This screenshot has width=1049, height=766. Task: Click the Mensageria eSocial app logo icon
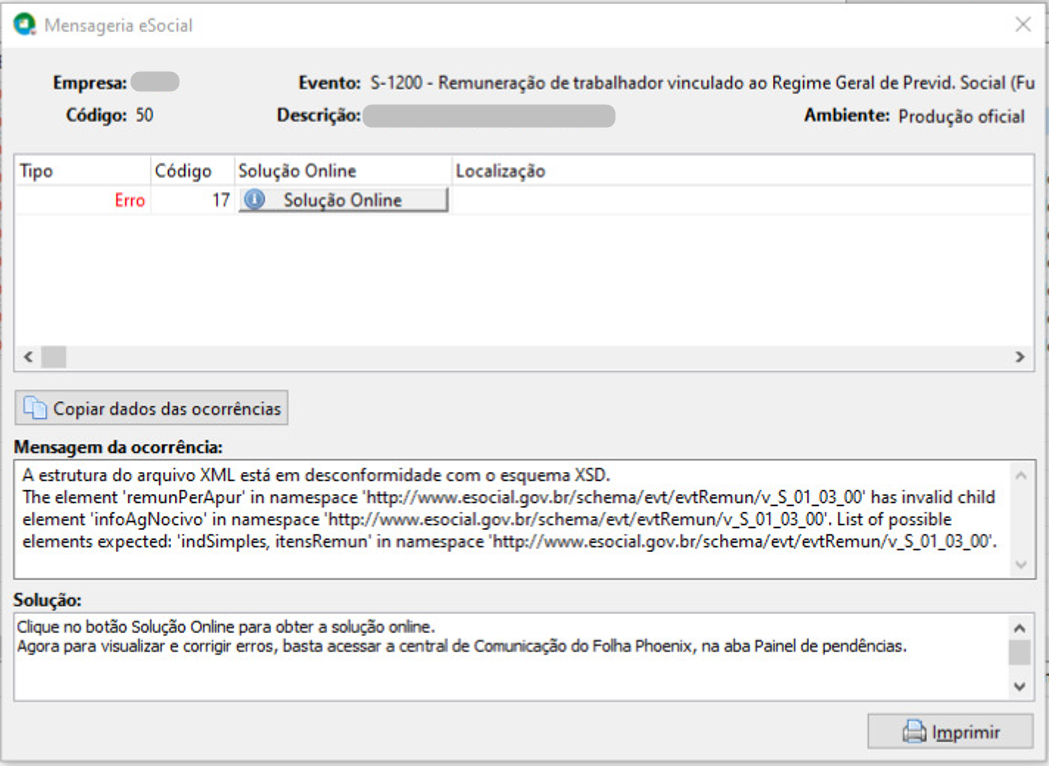(x=25, y=25)
